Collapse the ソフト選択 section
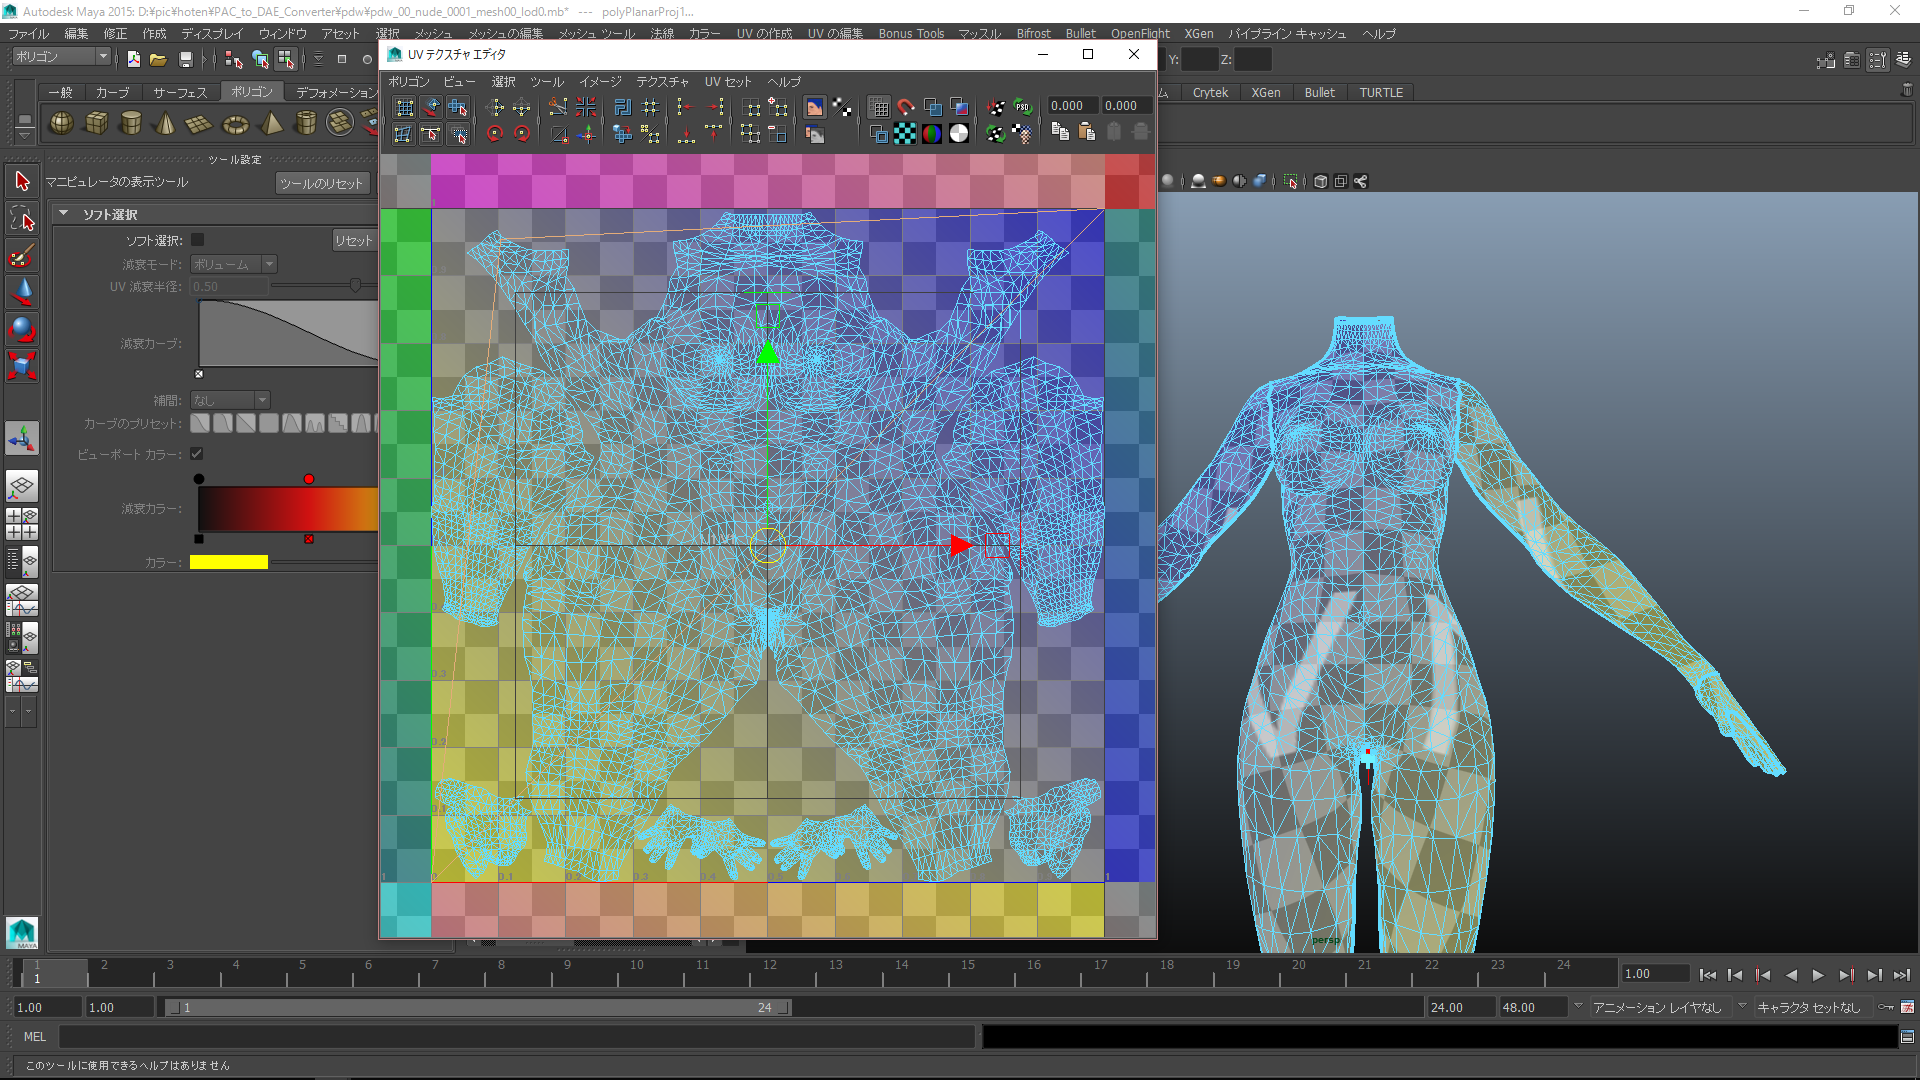This screenshot has height=1080, width=1920. tap(64, 214)
